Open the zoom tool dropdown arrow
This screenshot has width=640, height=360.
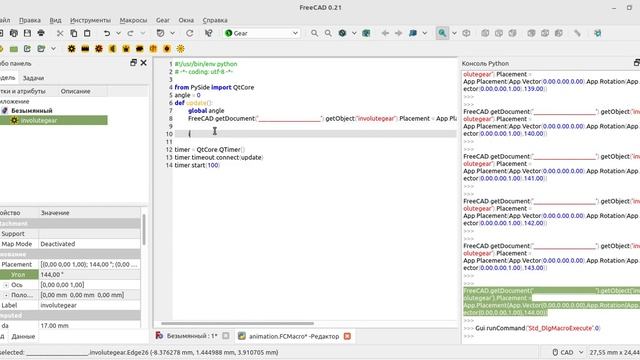[x=454, y=33]
